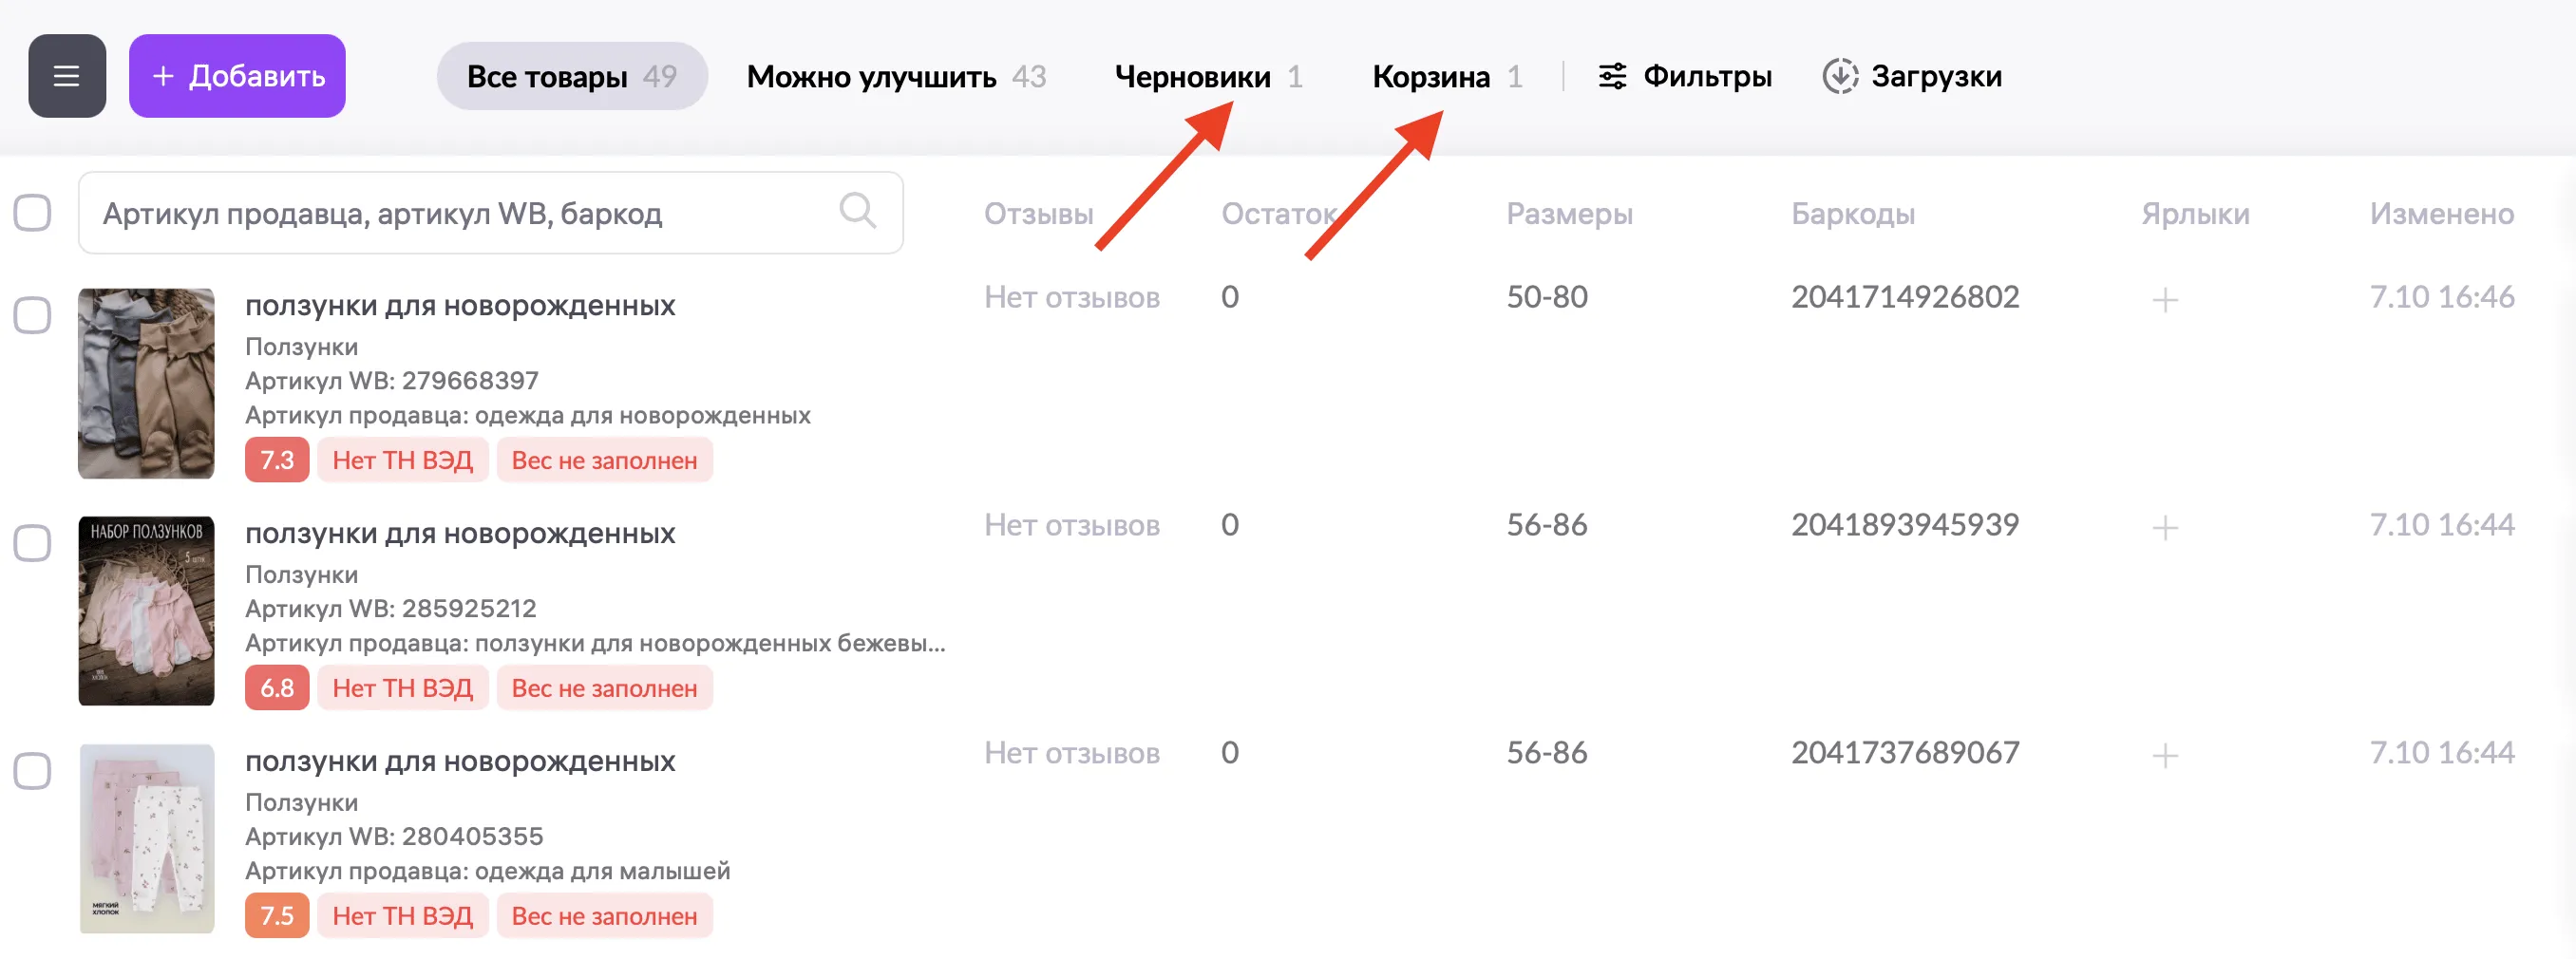Viewport: 2576px width, 959px height.
Task: Select the checkbox of the last product row
Action: (x=33, y=770)
